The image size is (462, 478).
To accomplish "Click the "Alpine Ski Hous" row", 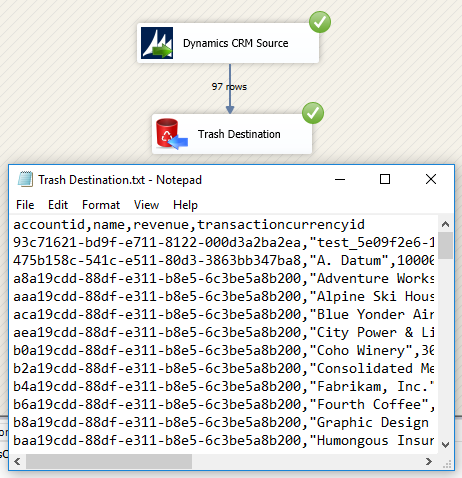I will (x=224, y=296).
